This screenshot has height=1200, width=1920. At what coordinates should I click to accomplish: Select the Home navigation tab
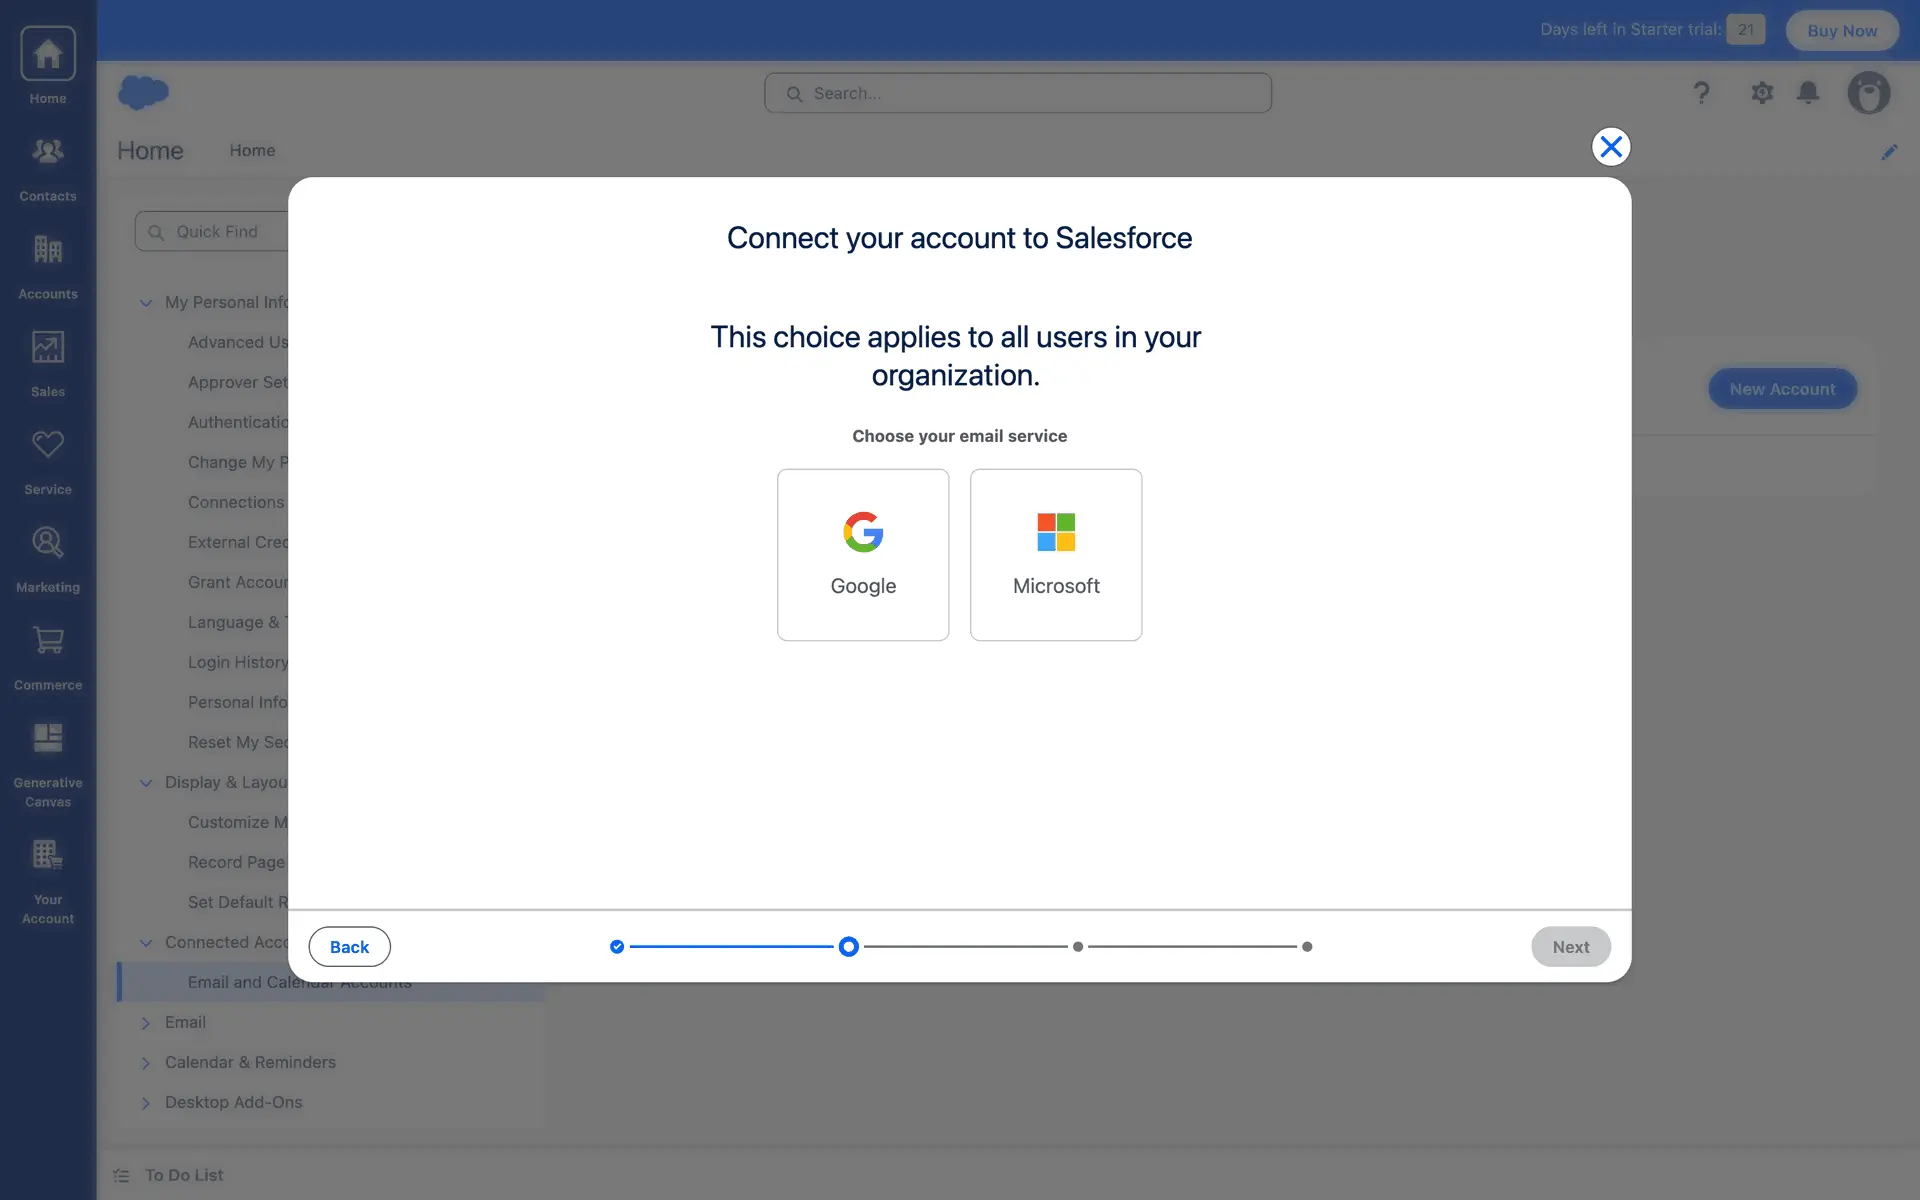tap(252, 151)
